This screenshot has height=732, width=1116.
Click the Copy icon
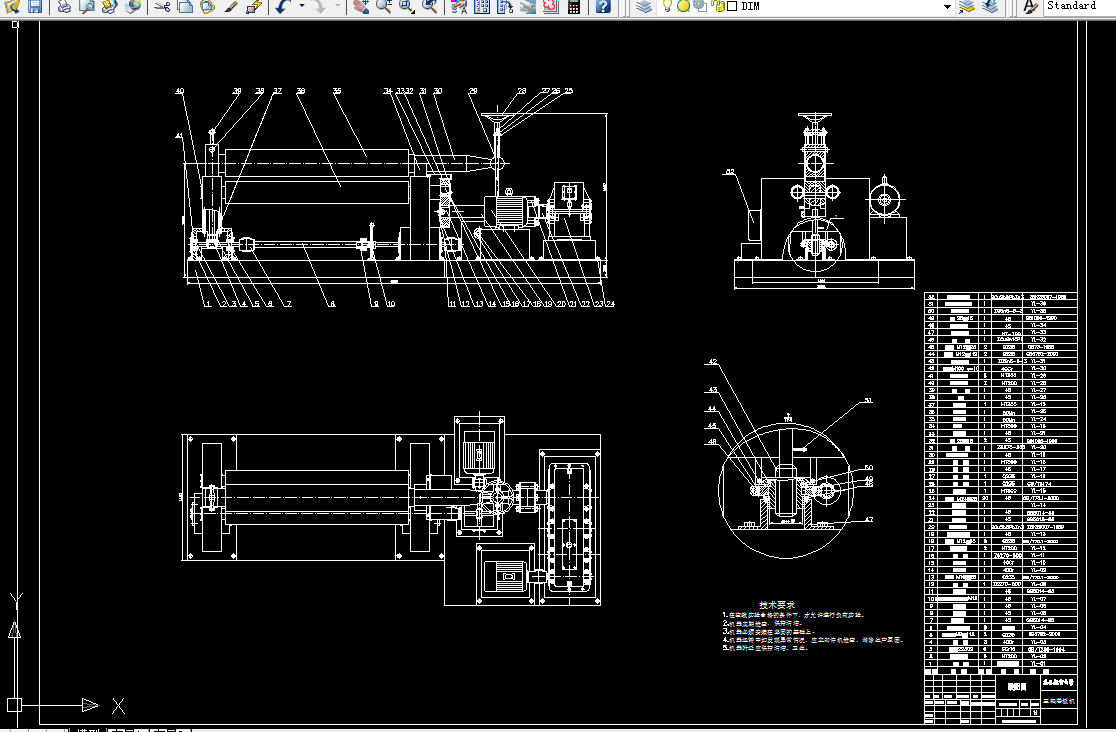point(185,6)
